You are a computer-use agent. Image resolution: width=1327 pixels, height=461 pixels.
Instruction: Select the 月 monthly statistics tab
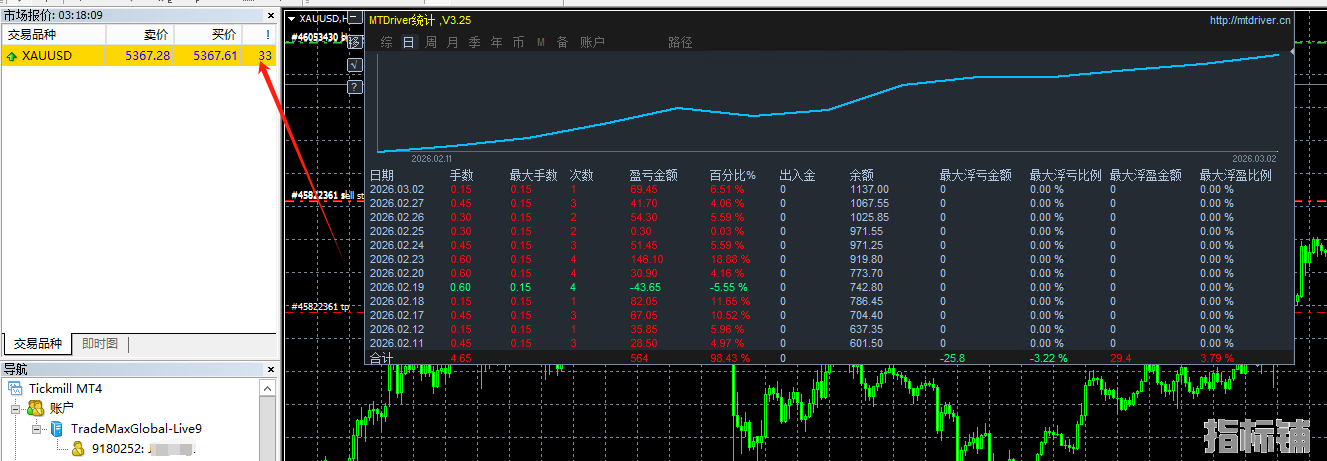click(453, 42)
